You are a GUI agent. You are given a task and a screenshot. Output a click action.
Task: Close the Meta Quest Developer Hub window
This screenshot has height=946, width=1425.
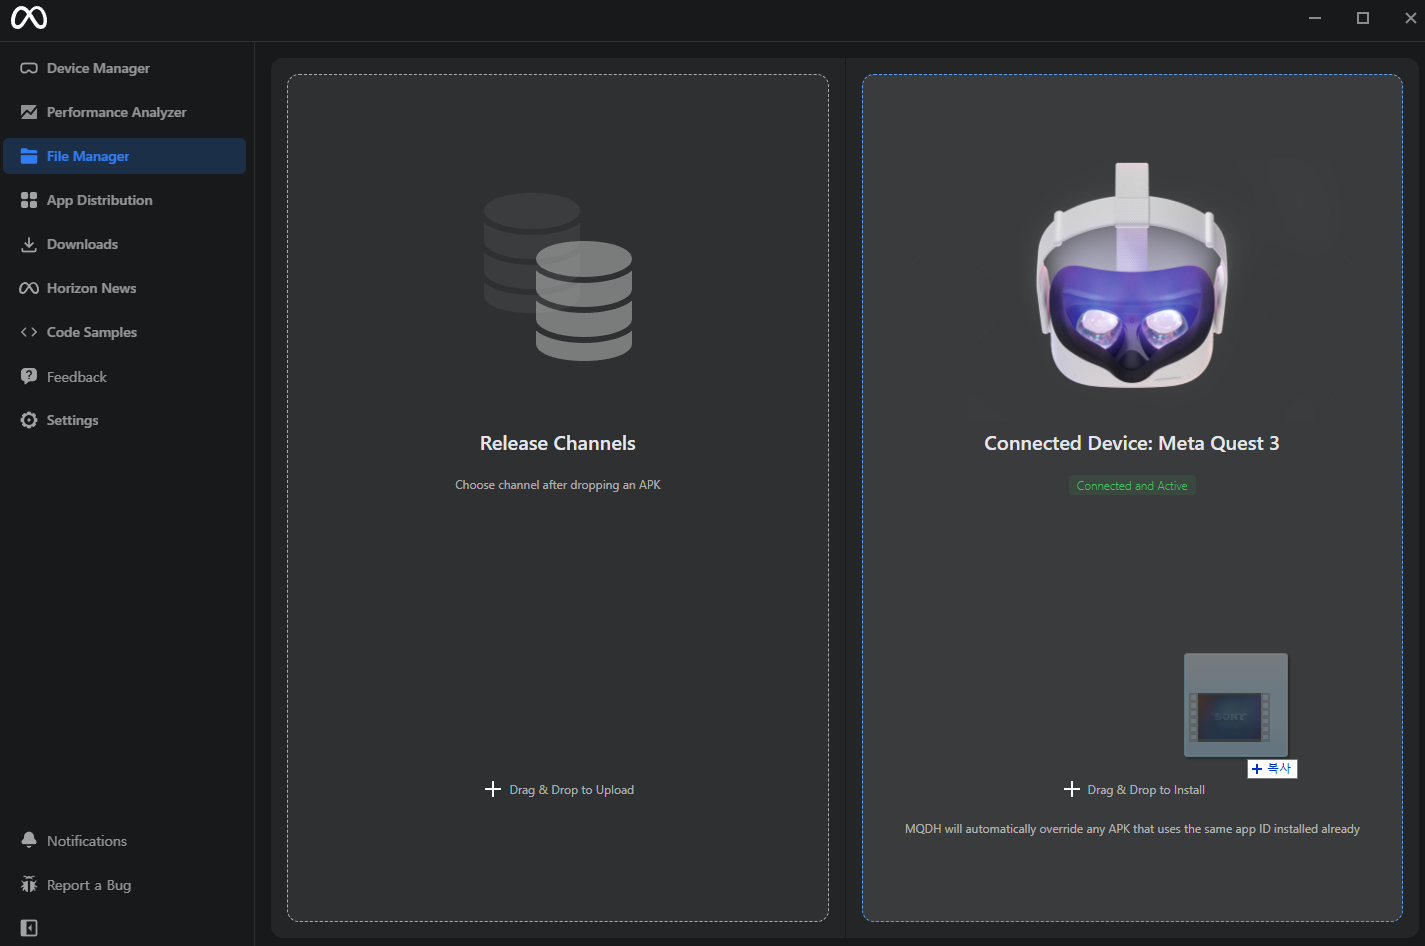click(x=1410, y=18)
